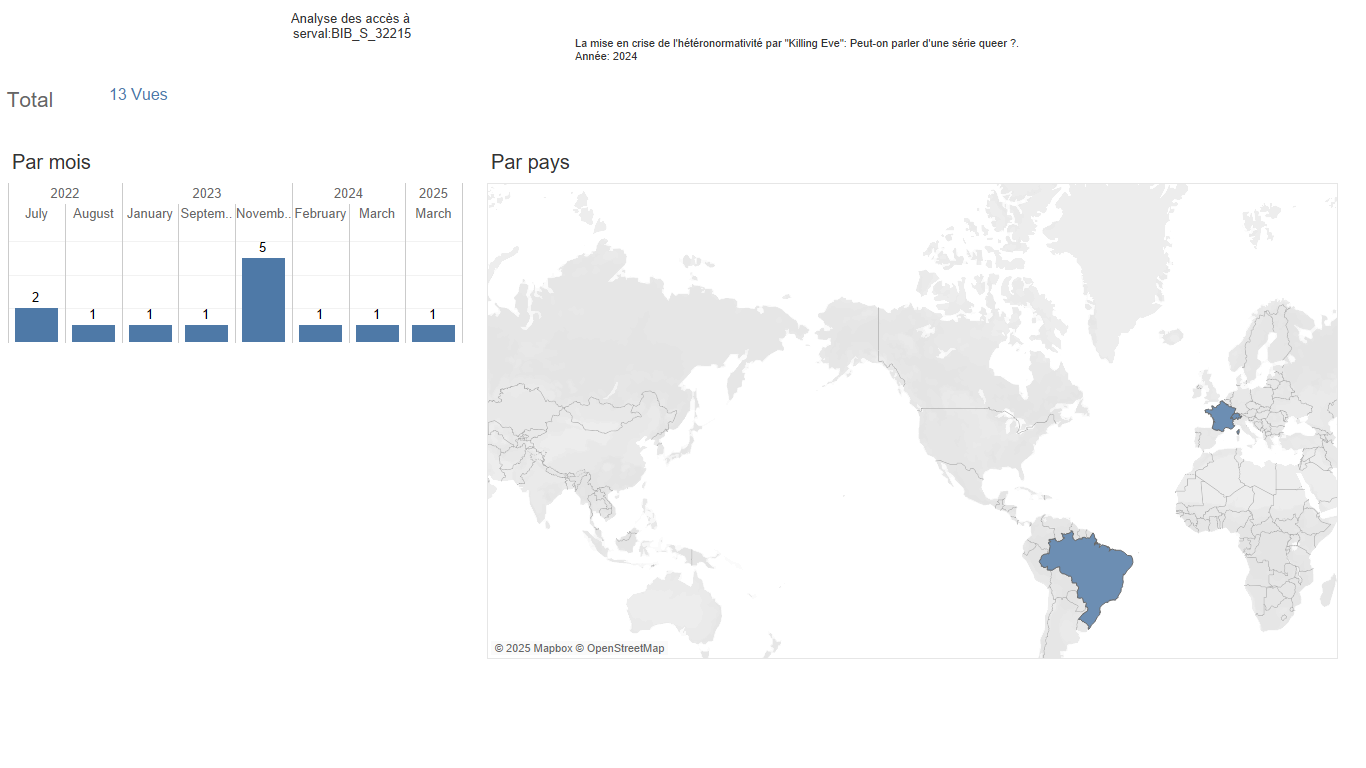Select the November 2023 bar showing 5
The height and width of the screenshot is (768, 1366).
tap(263, 300)
